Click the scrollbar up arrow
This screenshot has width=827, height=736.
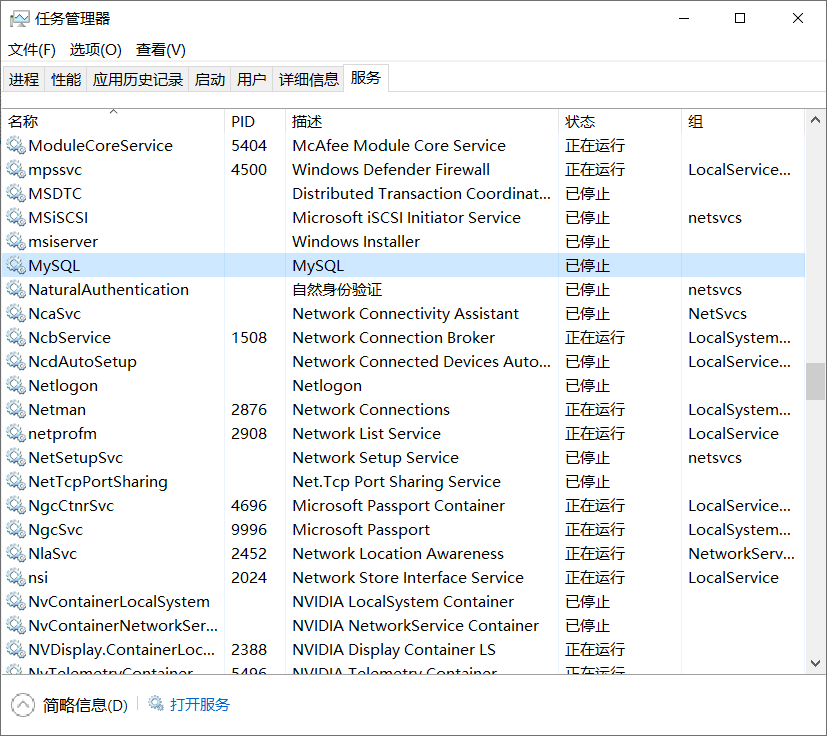pos(815,120)
